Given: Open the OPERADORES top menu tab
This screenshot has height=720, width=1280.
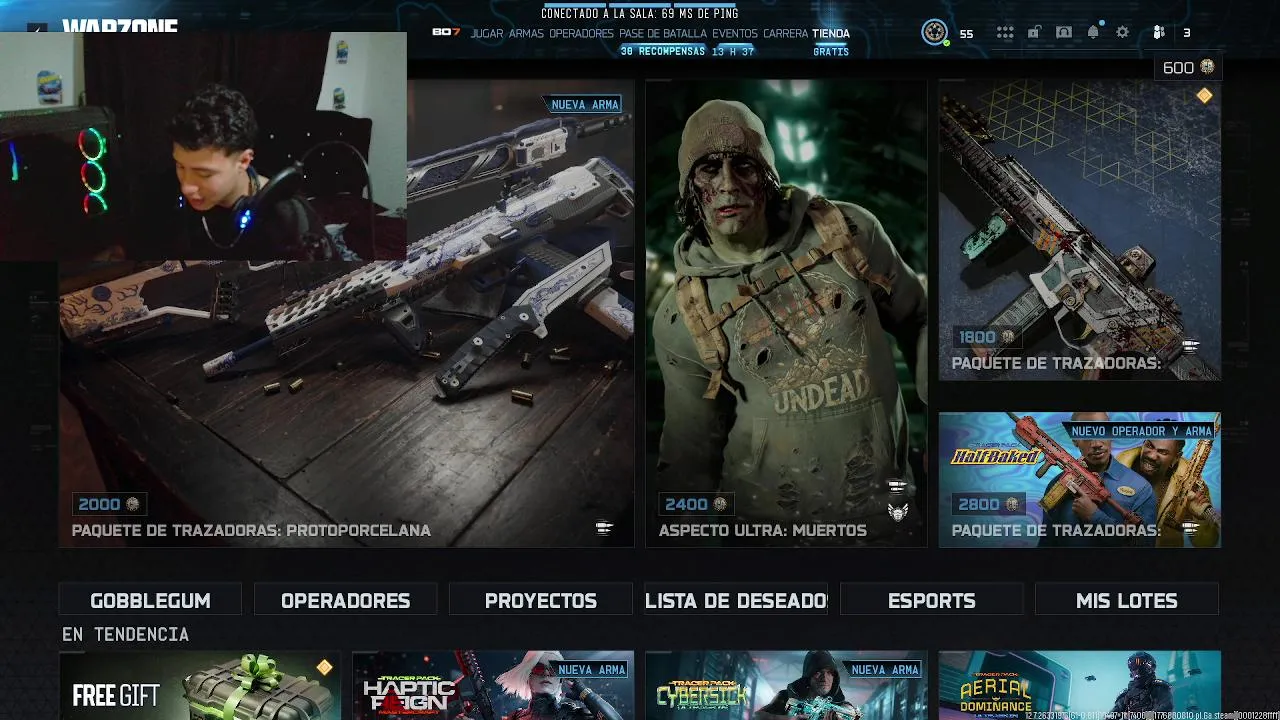Looking at the screenshot, I should (x=581, y=33).
